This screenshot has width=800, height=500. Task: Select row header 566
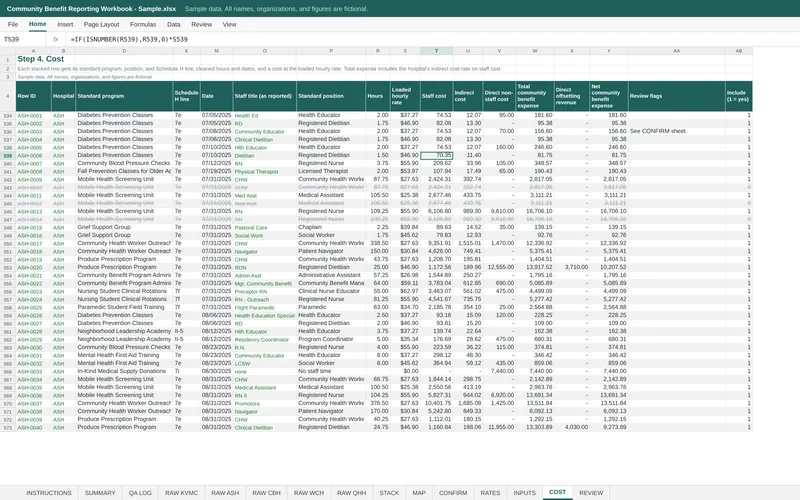(x=8, y=371)
